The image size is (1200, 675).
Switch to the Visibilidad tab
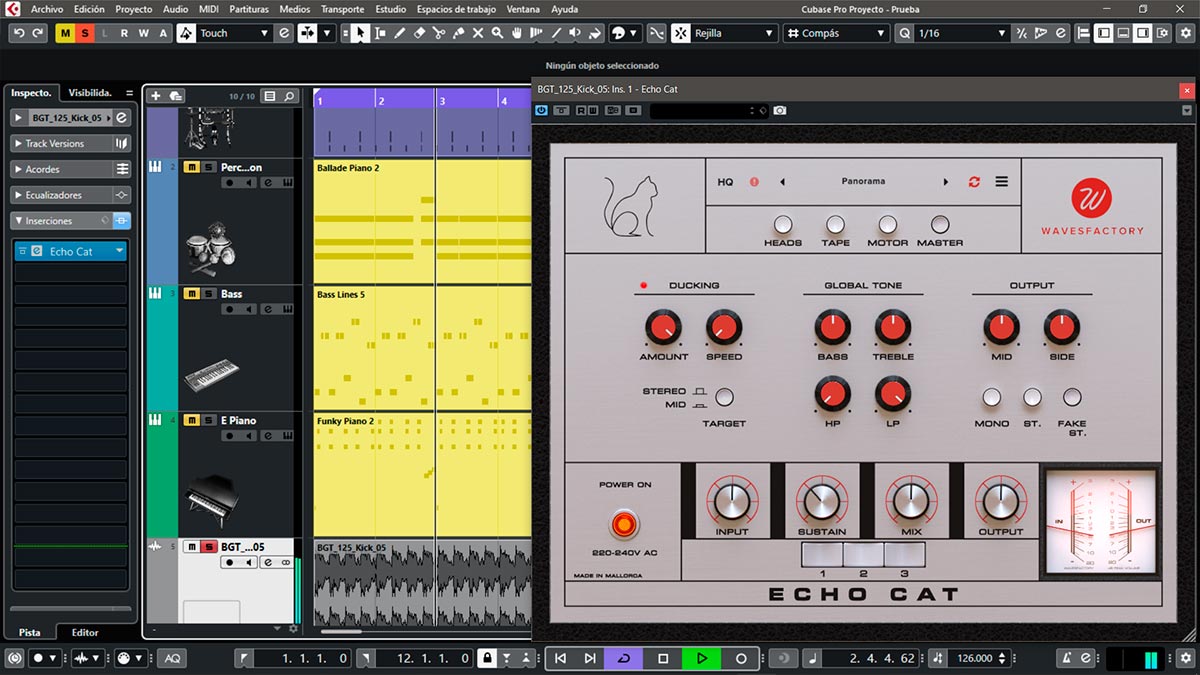point(90,93)
